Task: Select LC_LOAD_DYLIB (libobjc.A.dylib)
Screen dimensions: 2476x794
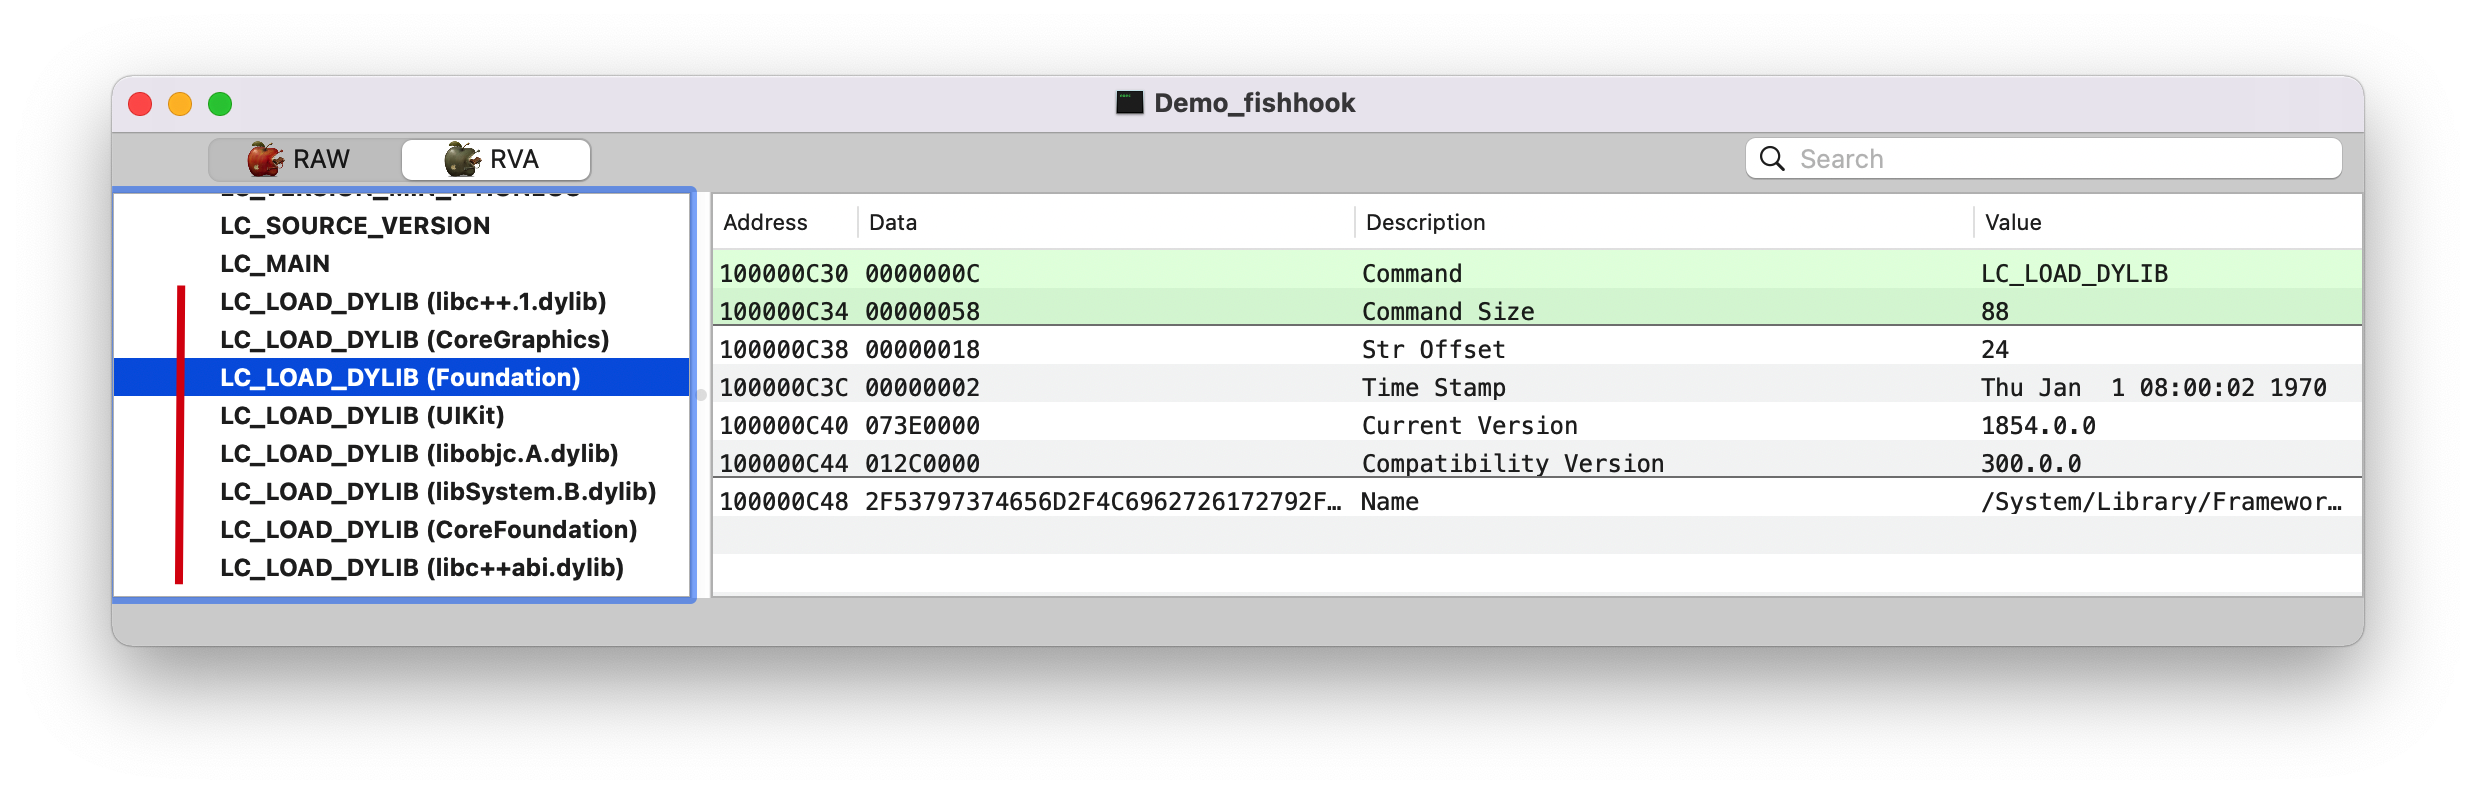Action: (419, 454)
